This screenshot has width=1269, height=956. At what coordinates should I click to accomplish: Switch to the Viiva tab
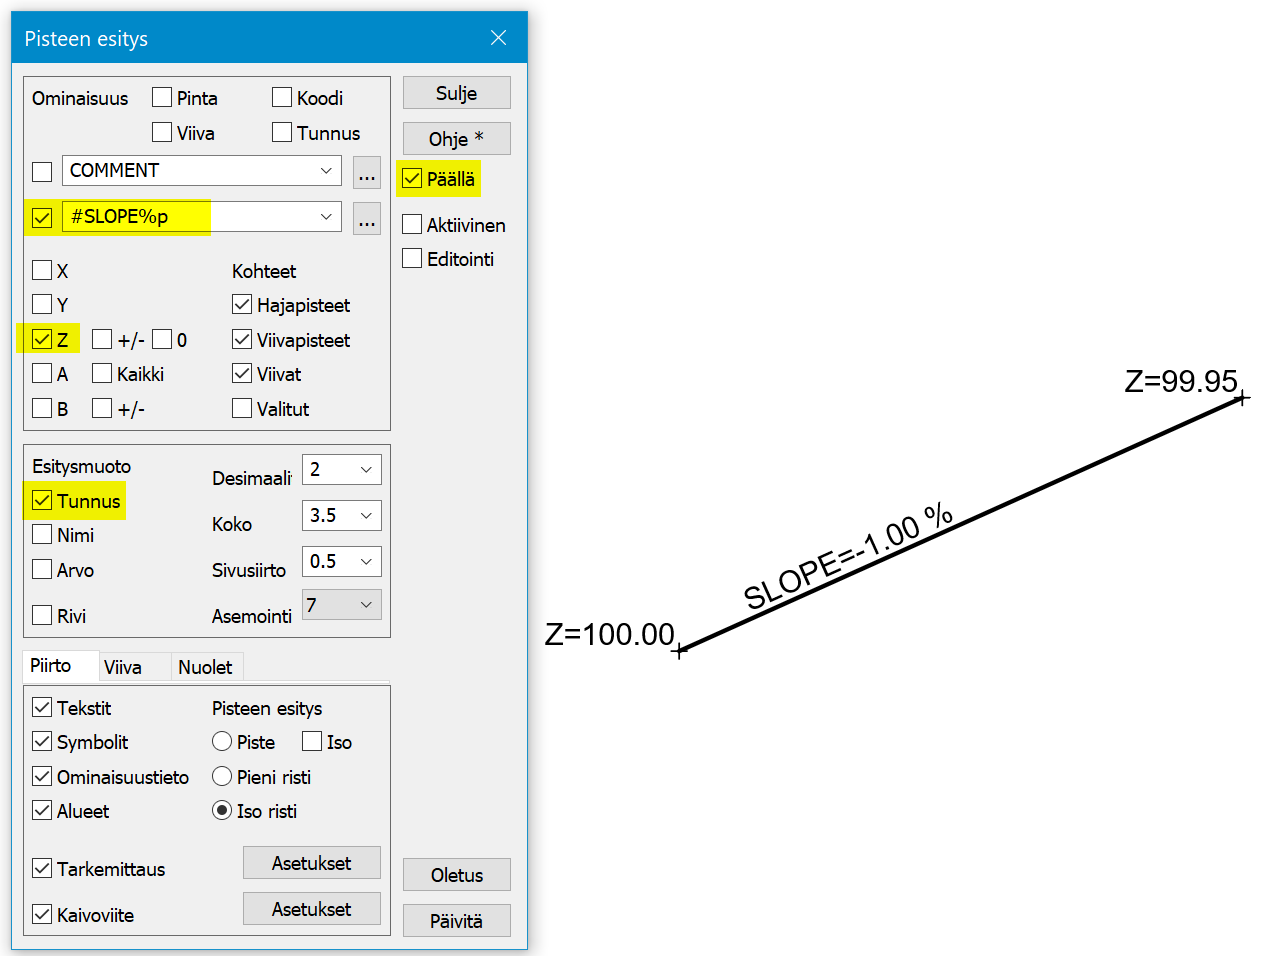(x=123, y=667)
